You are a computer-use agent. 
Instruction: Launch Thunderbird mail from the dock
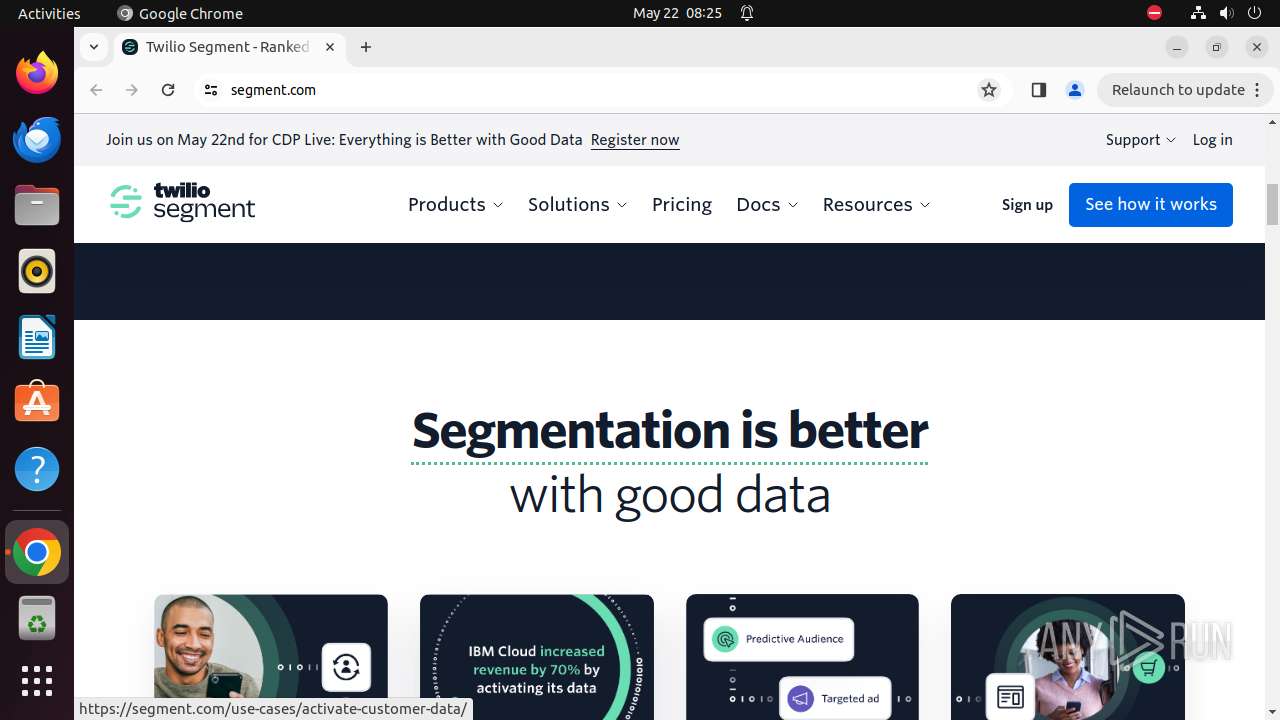click(x=37, y=139)
